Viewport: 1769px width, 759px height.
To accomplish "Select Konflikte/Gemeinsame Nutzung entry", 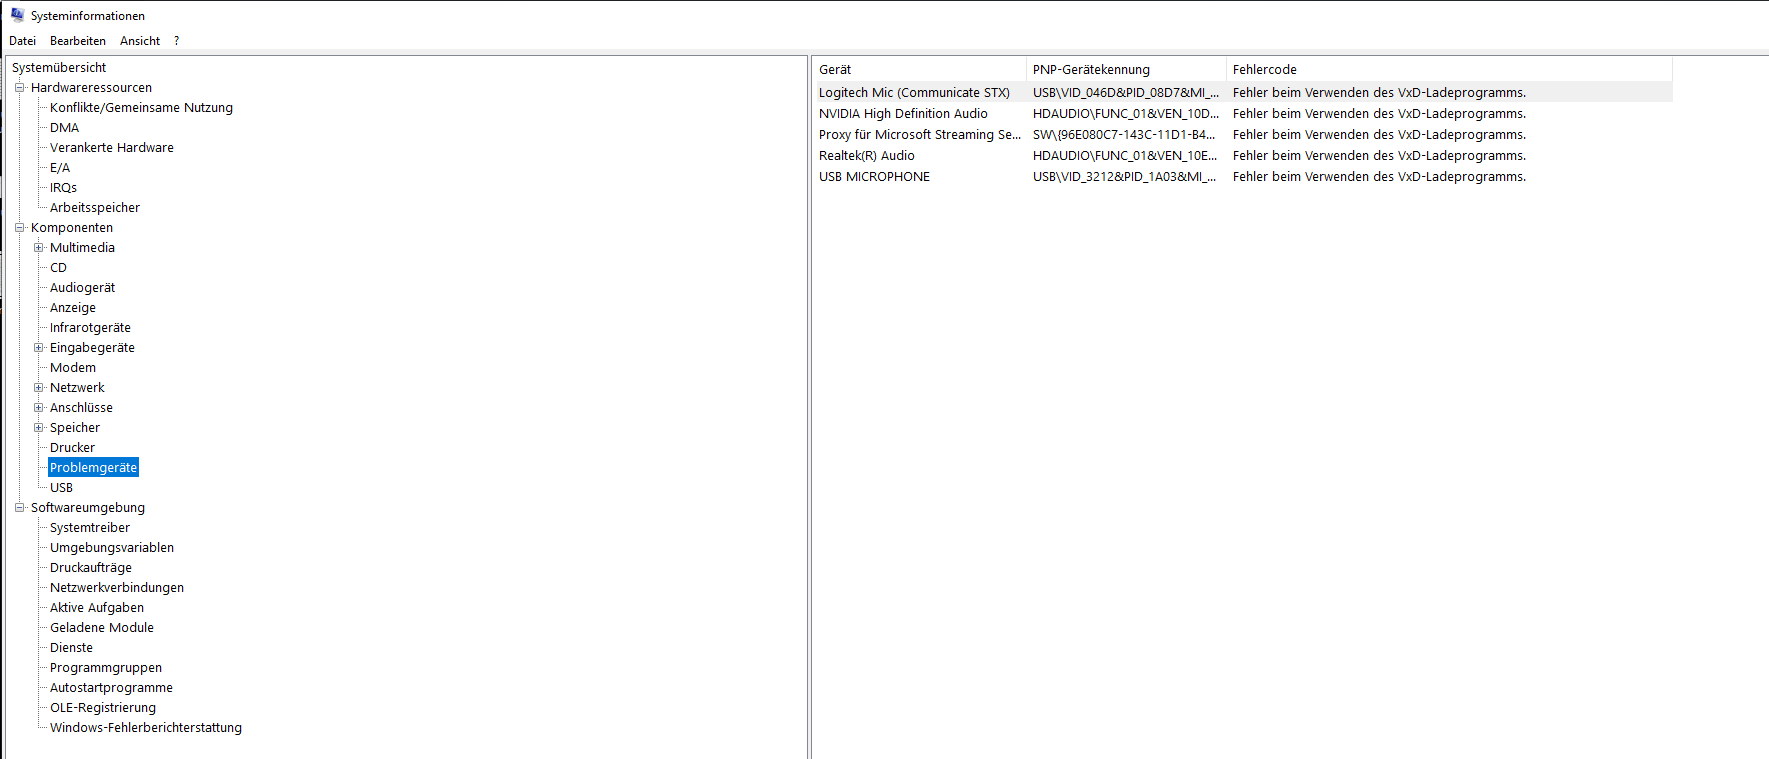I will point(141,108).
